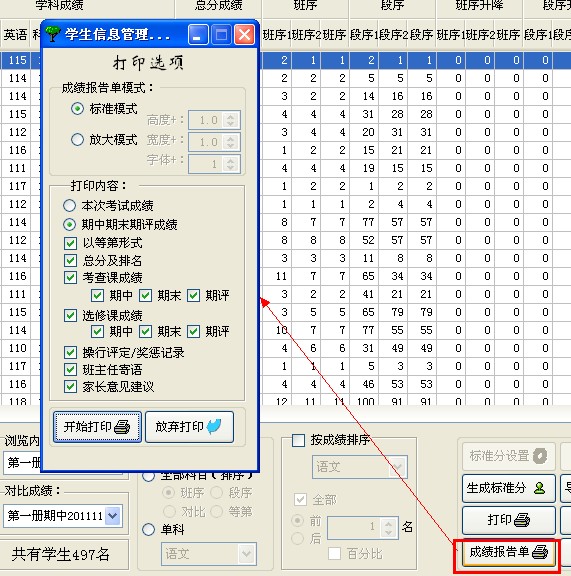Toggle the 班主任寄语 checkbox
This screenshot has height=576, width=571.
70,369
